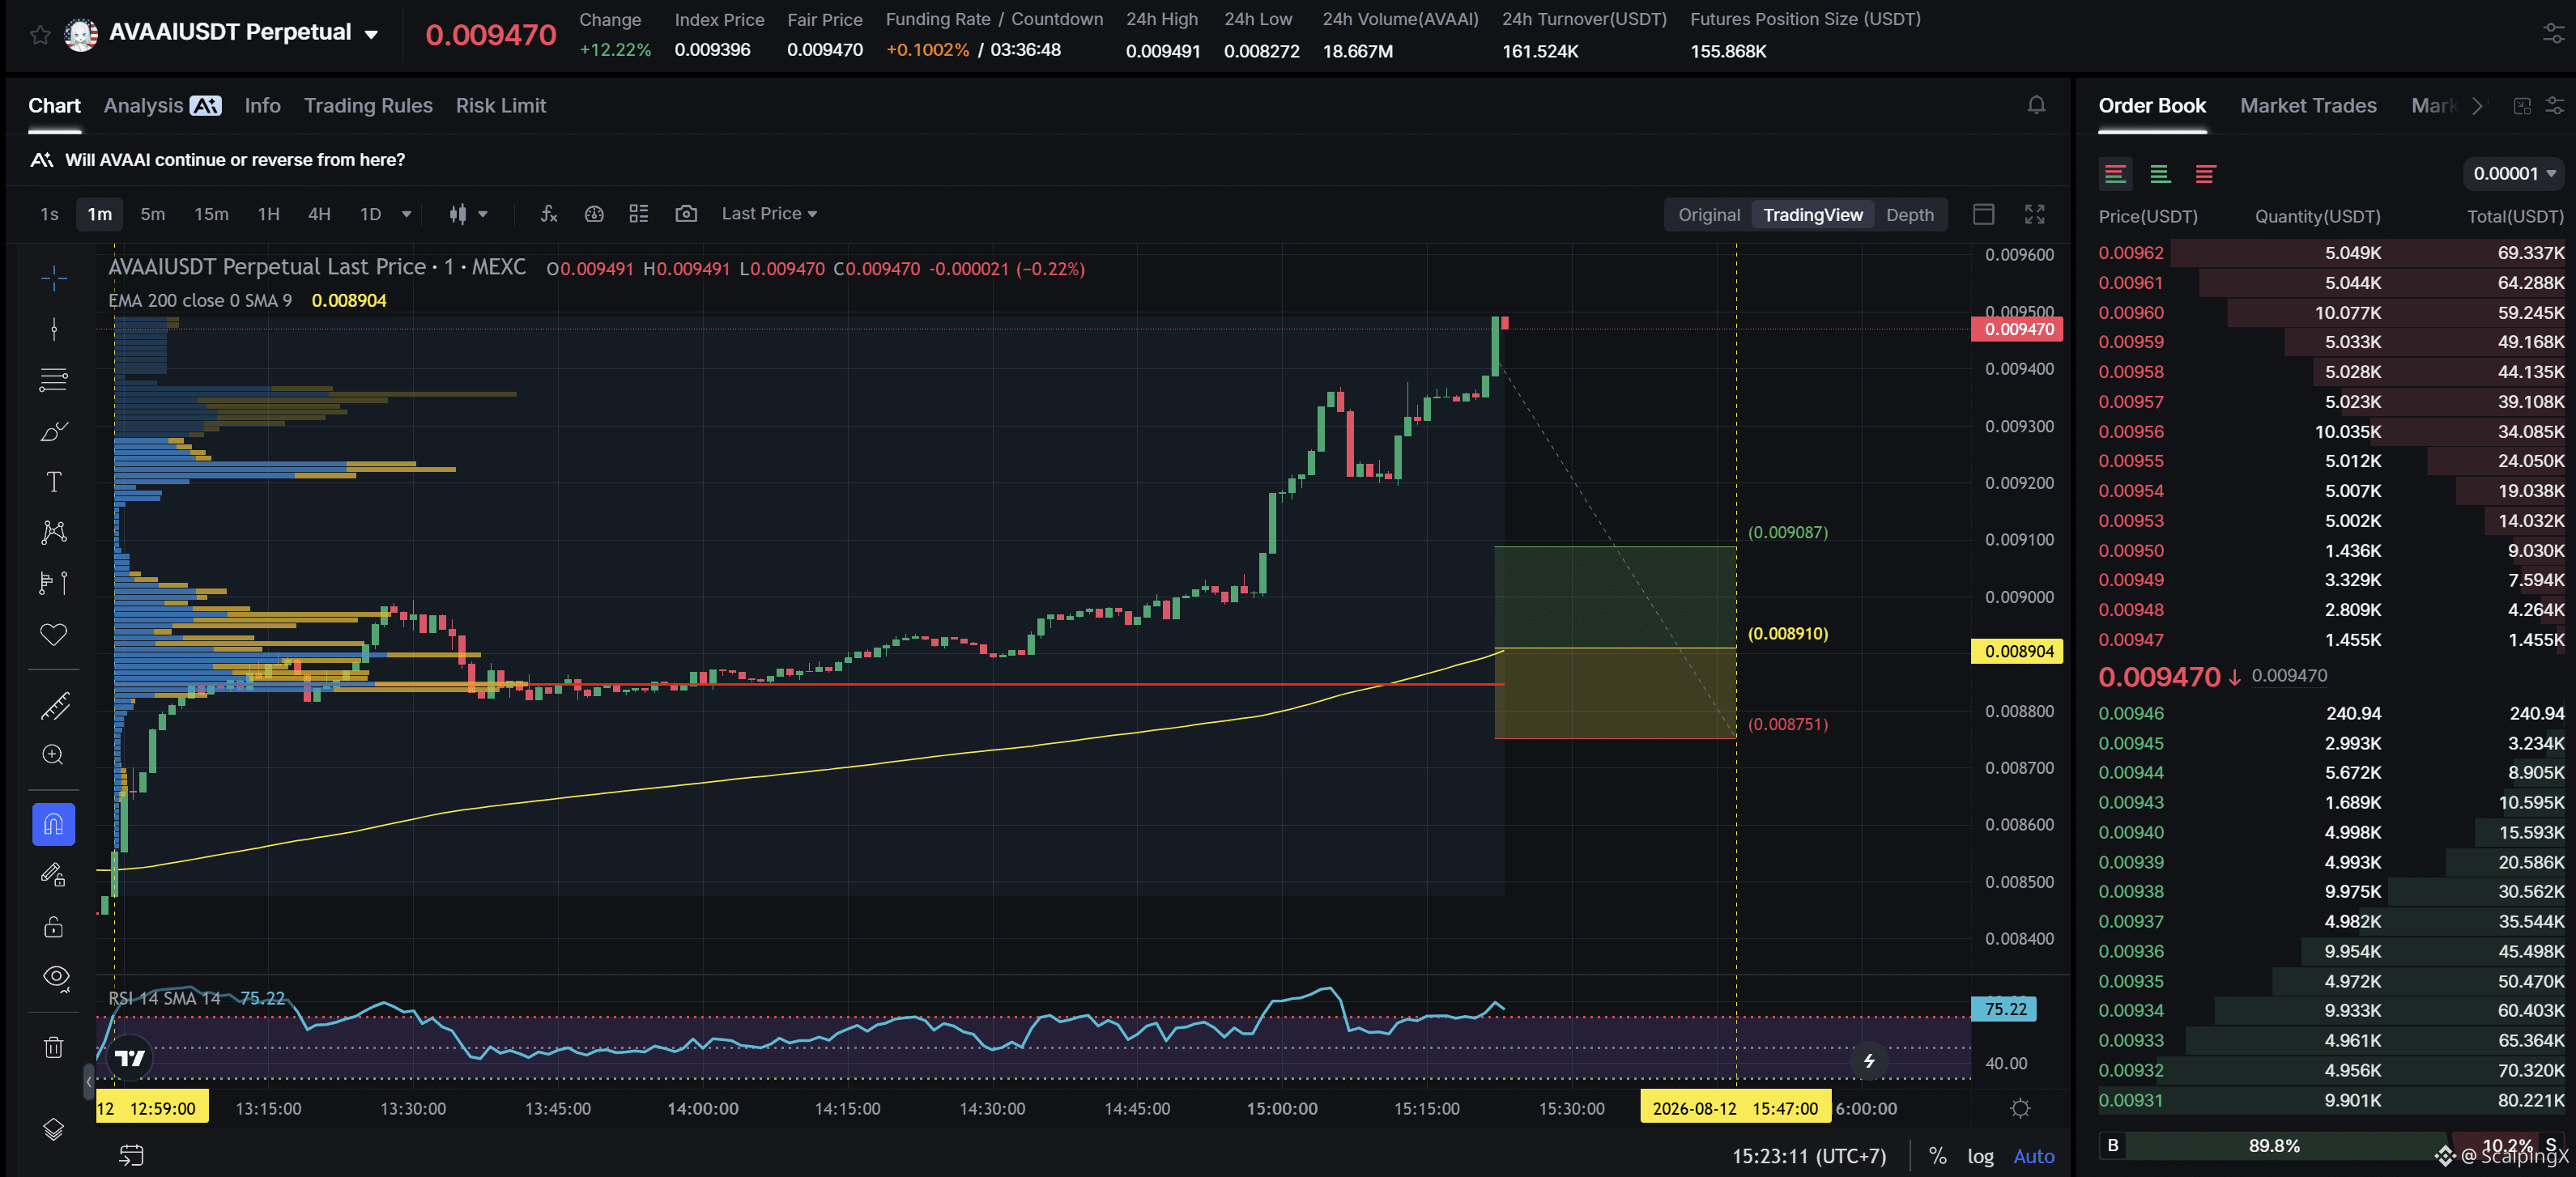Activate the zoom in tool
The width and height of the screenshot is (2576, 1177).
click(54, 755)
